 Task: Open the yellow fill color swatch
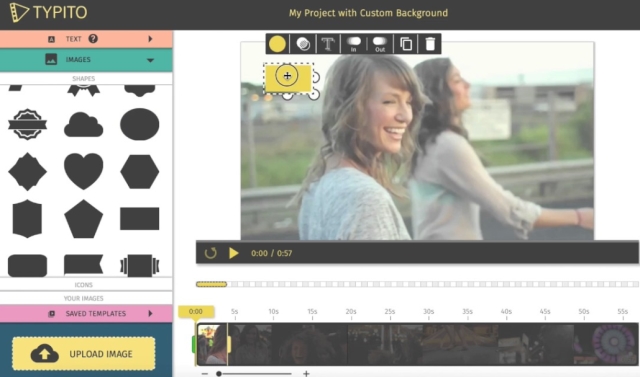[x=277, y=44]
